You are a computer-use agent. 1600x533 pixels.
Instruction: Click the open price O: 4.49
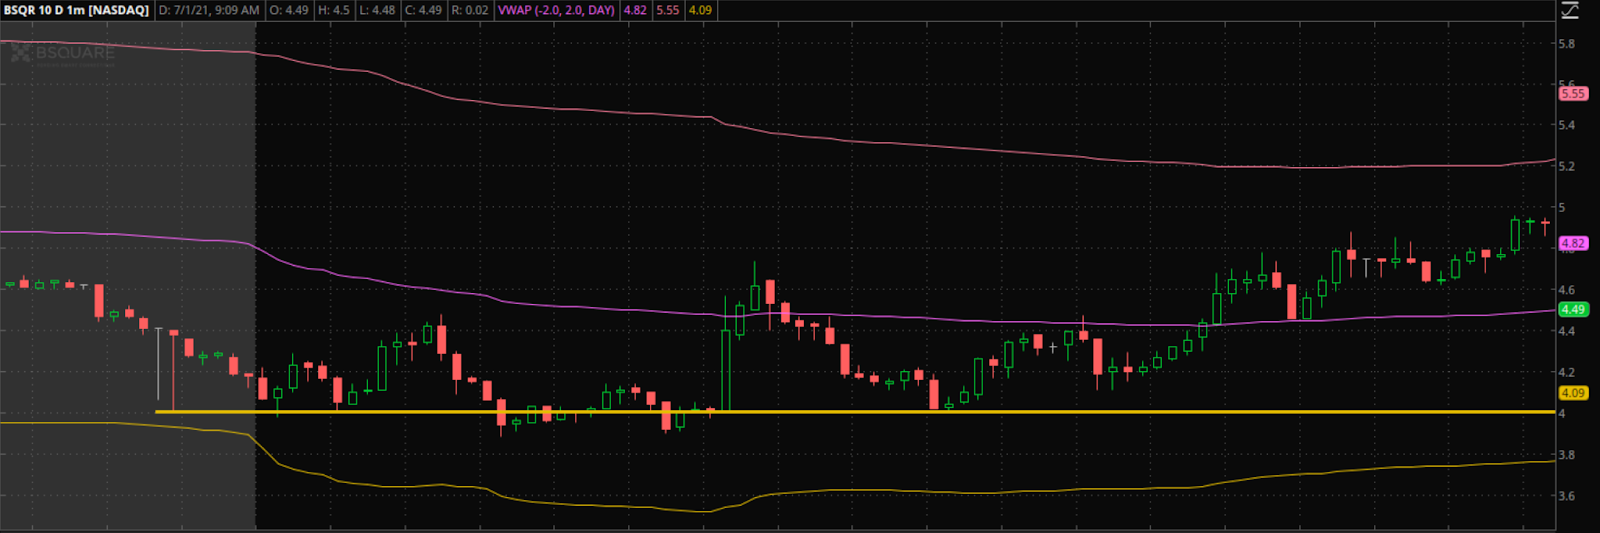coord(289,10)
